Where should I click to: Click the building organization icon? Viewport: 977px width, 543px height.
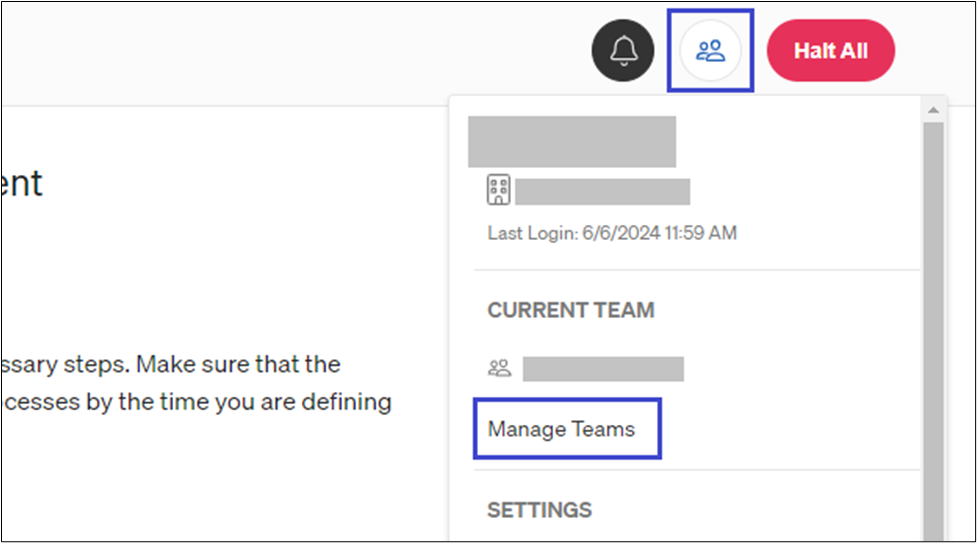[x=498, y=190]
